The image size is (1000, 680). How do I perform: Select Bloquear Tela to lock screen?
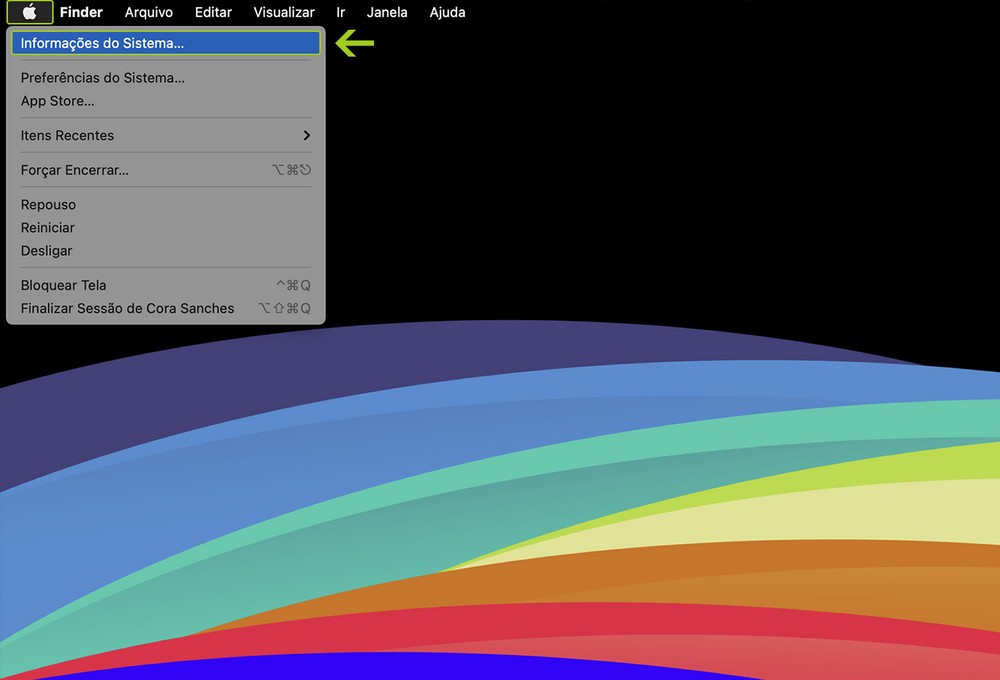(63, 285)
